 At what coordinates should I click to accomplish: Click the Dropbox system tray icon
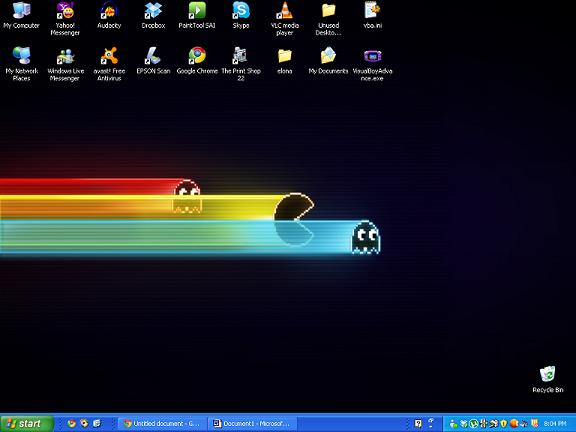click(x=464, y=424)
